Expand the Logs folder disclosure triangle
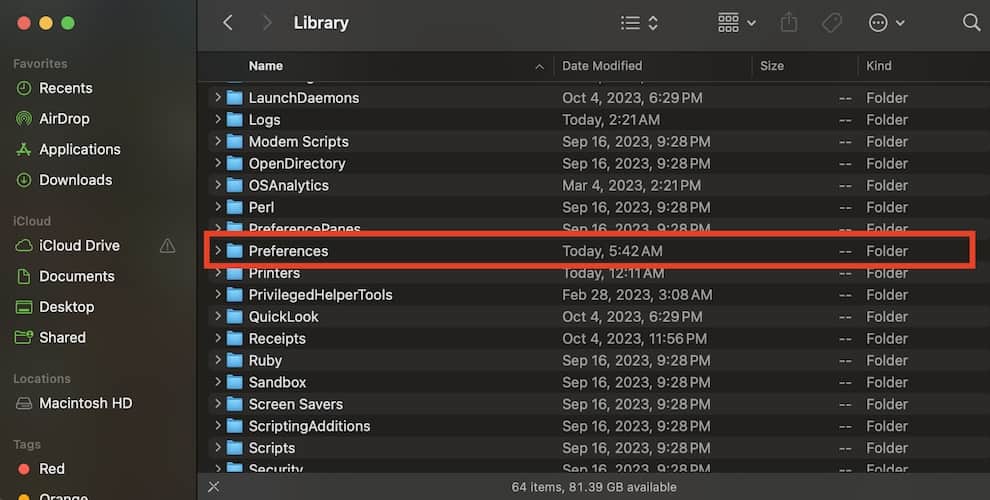Image resolution: width=990 pixels, height=500 pixels. 217,120
